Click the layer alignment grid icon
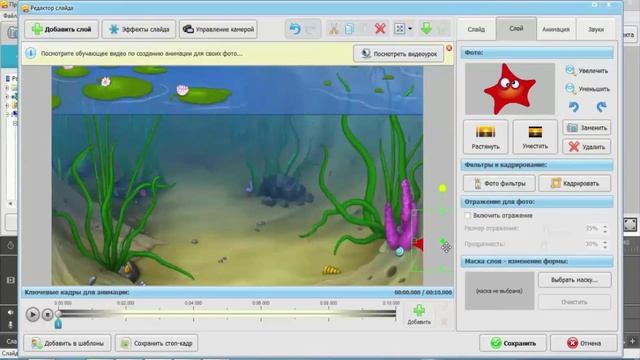The width and height of the screenshot is (640, 360). pos(400,29)
